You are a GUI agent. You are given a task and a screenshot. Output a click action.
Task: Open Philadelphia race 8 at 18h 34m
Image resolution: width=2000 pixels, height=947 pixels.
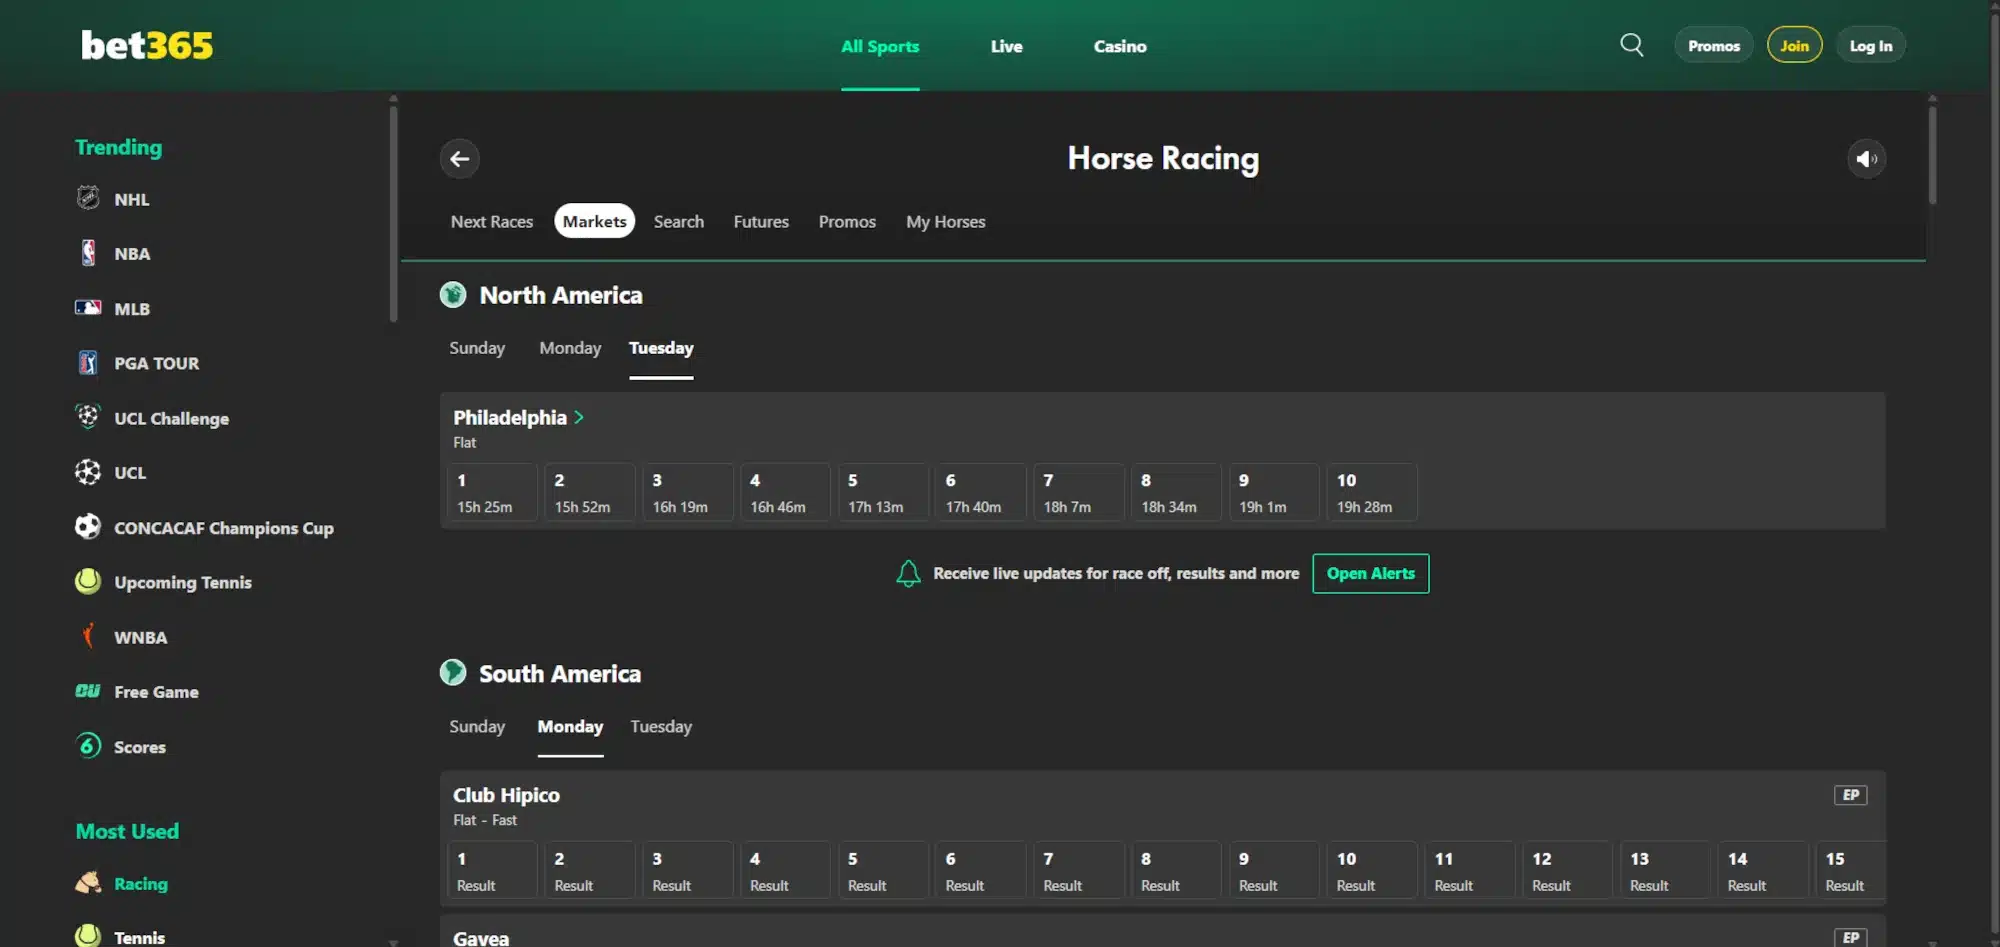tap(1177, 493)
